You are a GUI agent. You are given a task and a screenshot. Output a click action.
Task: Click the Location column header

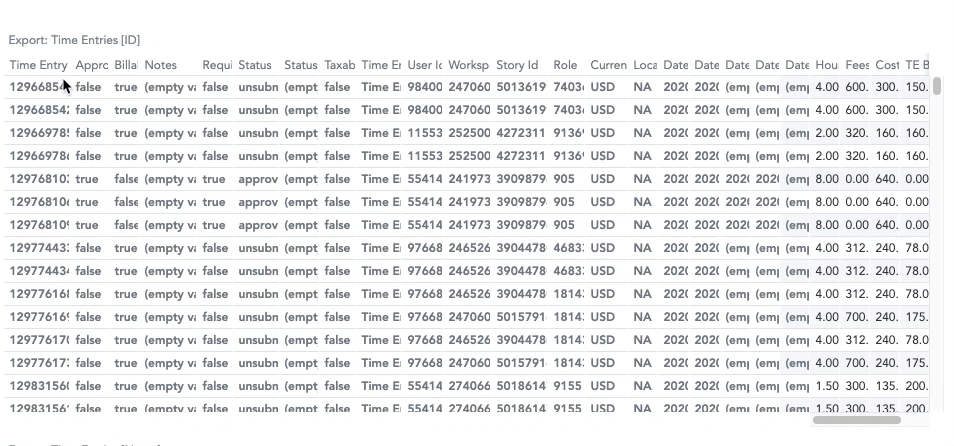tap(645, 65)
